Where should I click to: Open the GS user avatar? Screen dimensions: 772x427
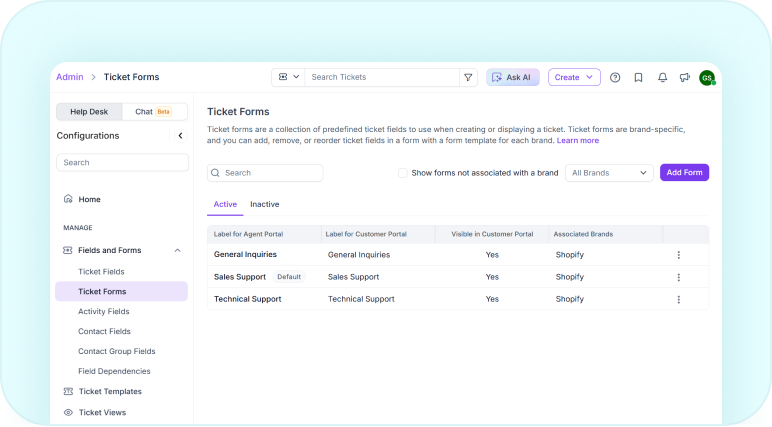pyautogui.click(x=707, y=77)
